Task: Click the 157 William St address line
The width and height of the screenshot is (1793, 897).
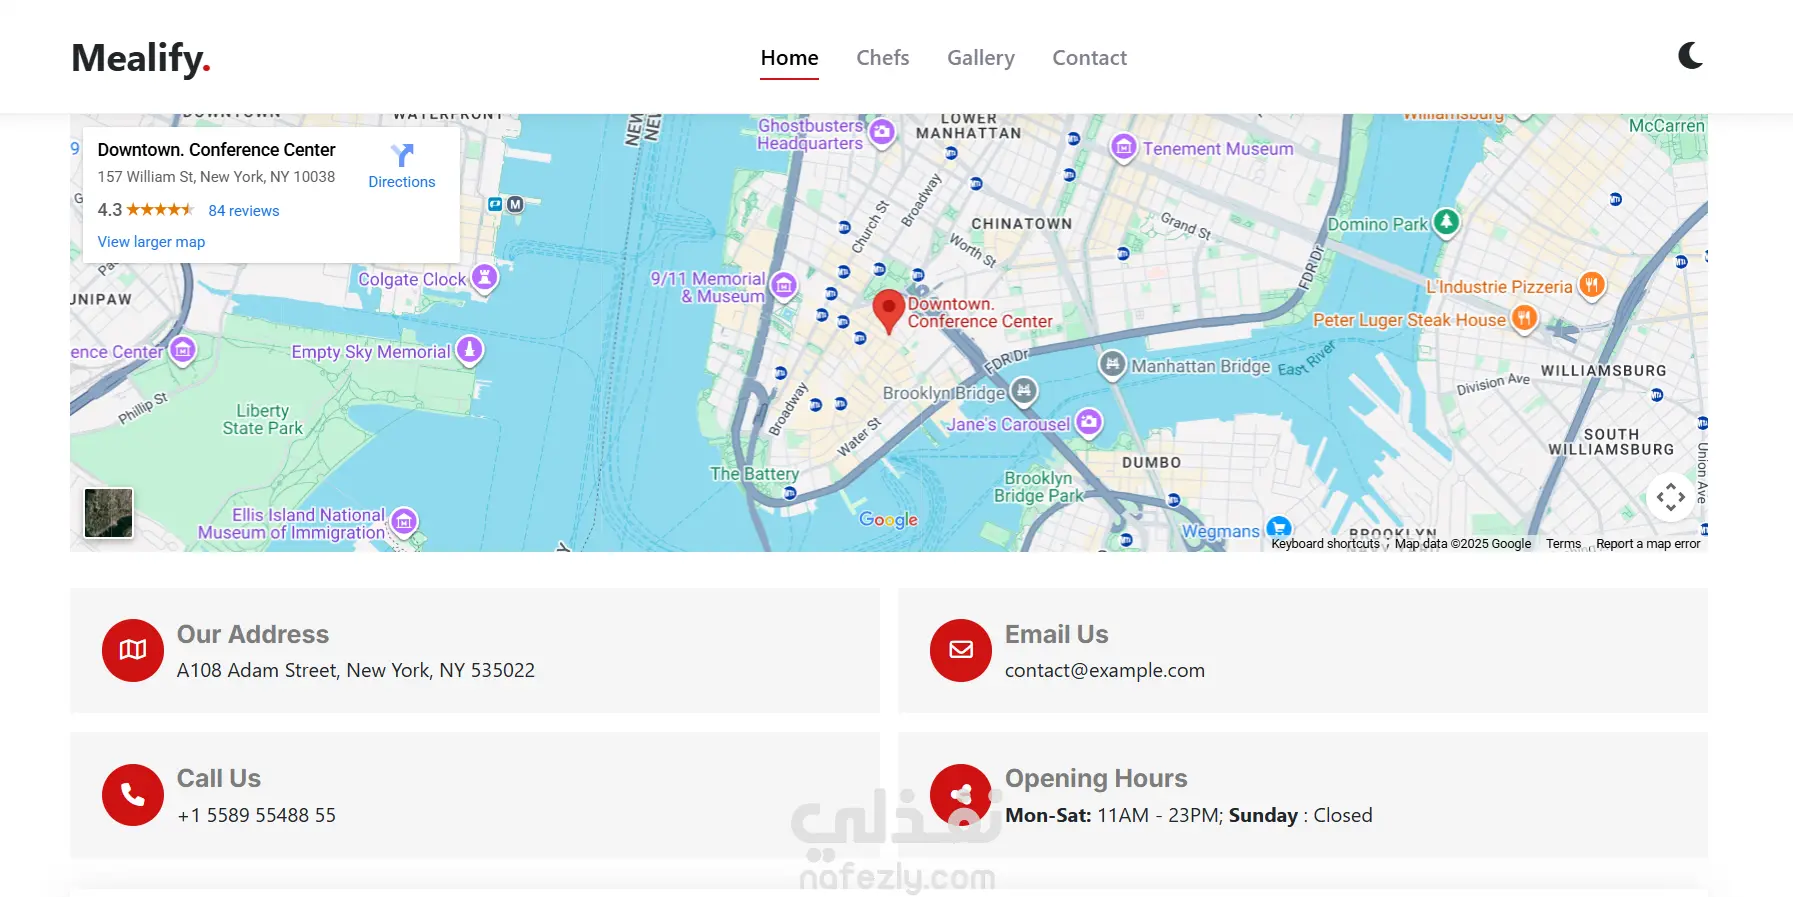Action: (x=216, y=177)
